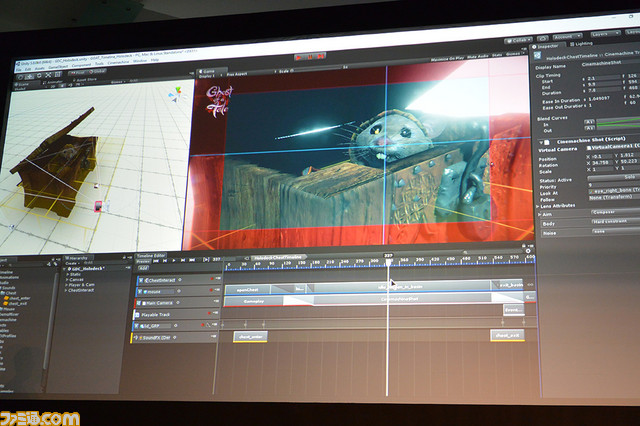Image resolution: width=640 pixels, height=426 pixels.
Task: Select the Scale tool in the Unity toolbar
Action: click(x=48, y=75)
